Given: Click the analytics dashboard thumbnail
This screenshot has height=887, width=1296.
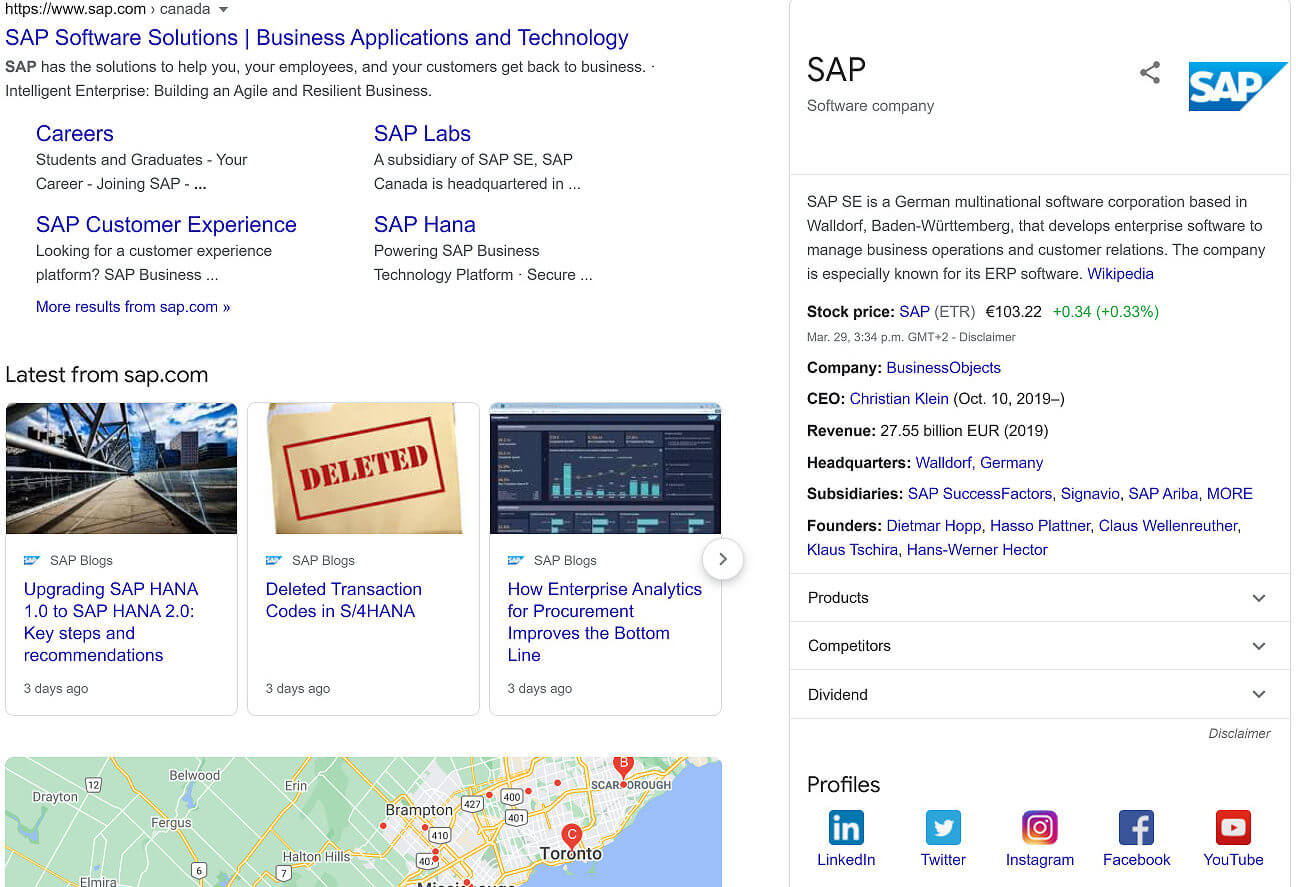Looking at the screenshot, I should (x=605, y=468).
